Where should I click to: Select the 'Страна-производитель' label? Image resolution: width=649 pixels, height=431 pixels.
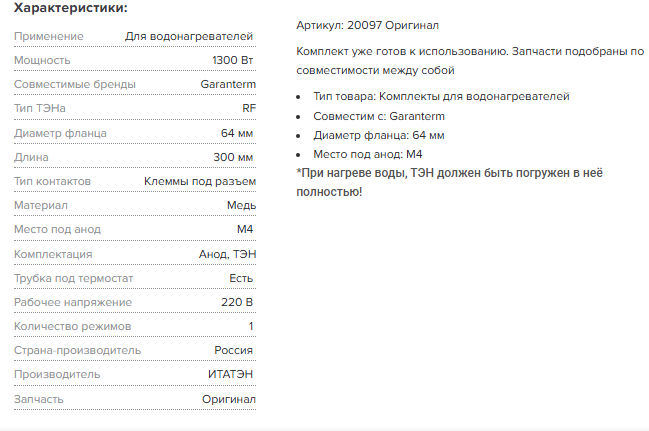click(78, 350)
